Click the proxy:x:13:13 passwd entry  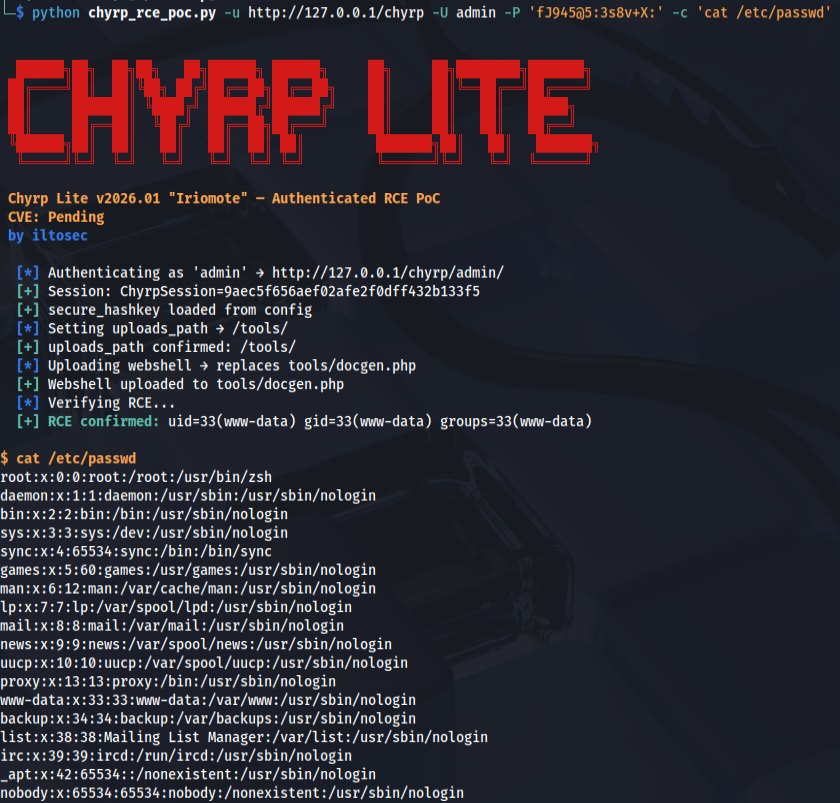coord(168,681)
